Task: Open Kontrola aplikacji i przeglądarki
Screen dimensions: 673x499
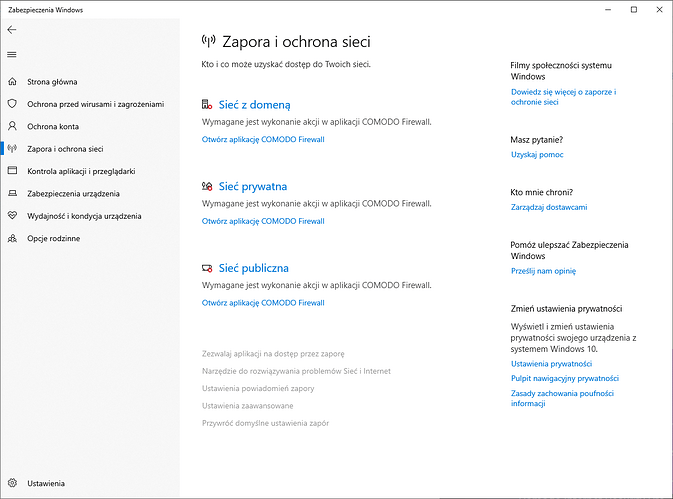Action: (81, 171)
